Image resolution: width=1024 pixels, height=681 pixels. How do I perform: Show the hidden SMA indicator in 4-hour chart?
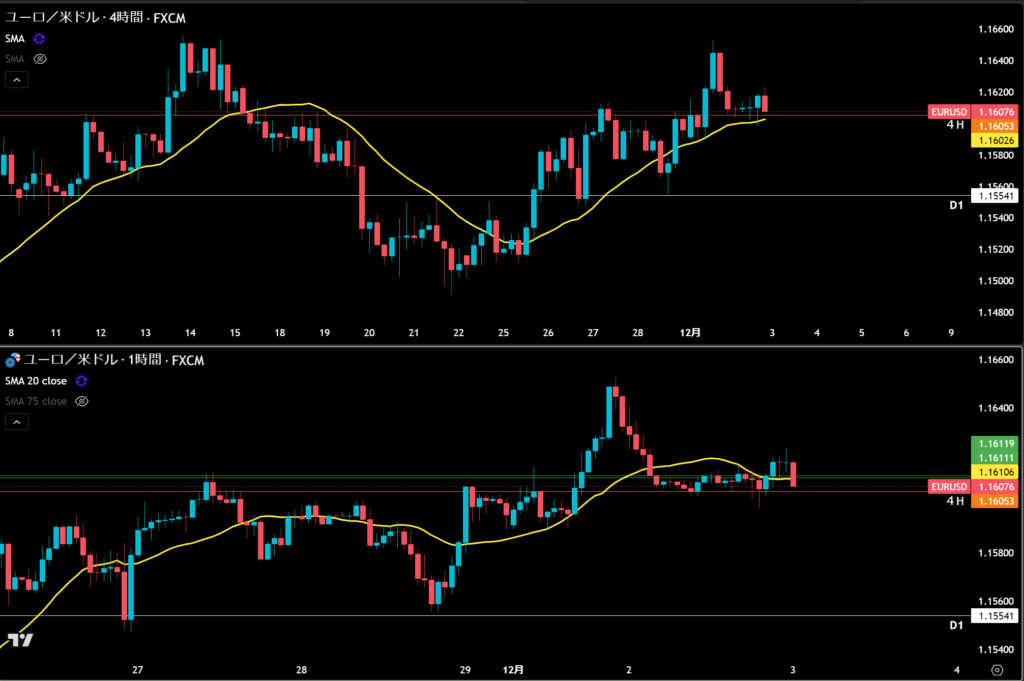40,59
